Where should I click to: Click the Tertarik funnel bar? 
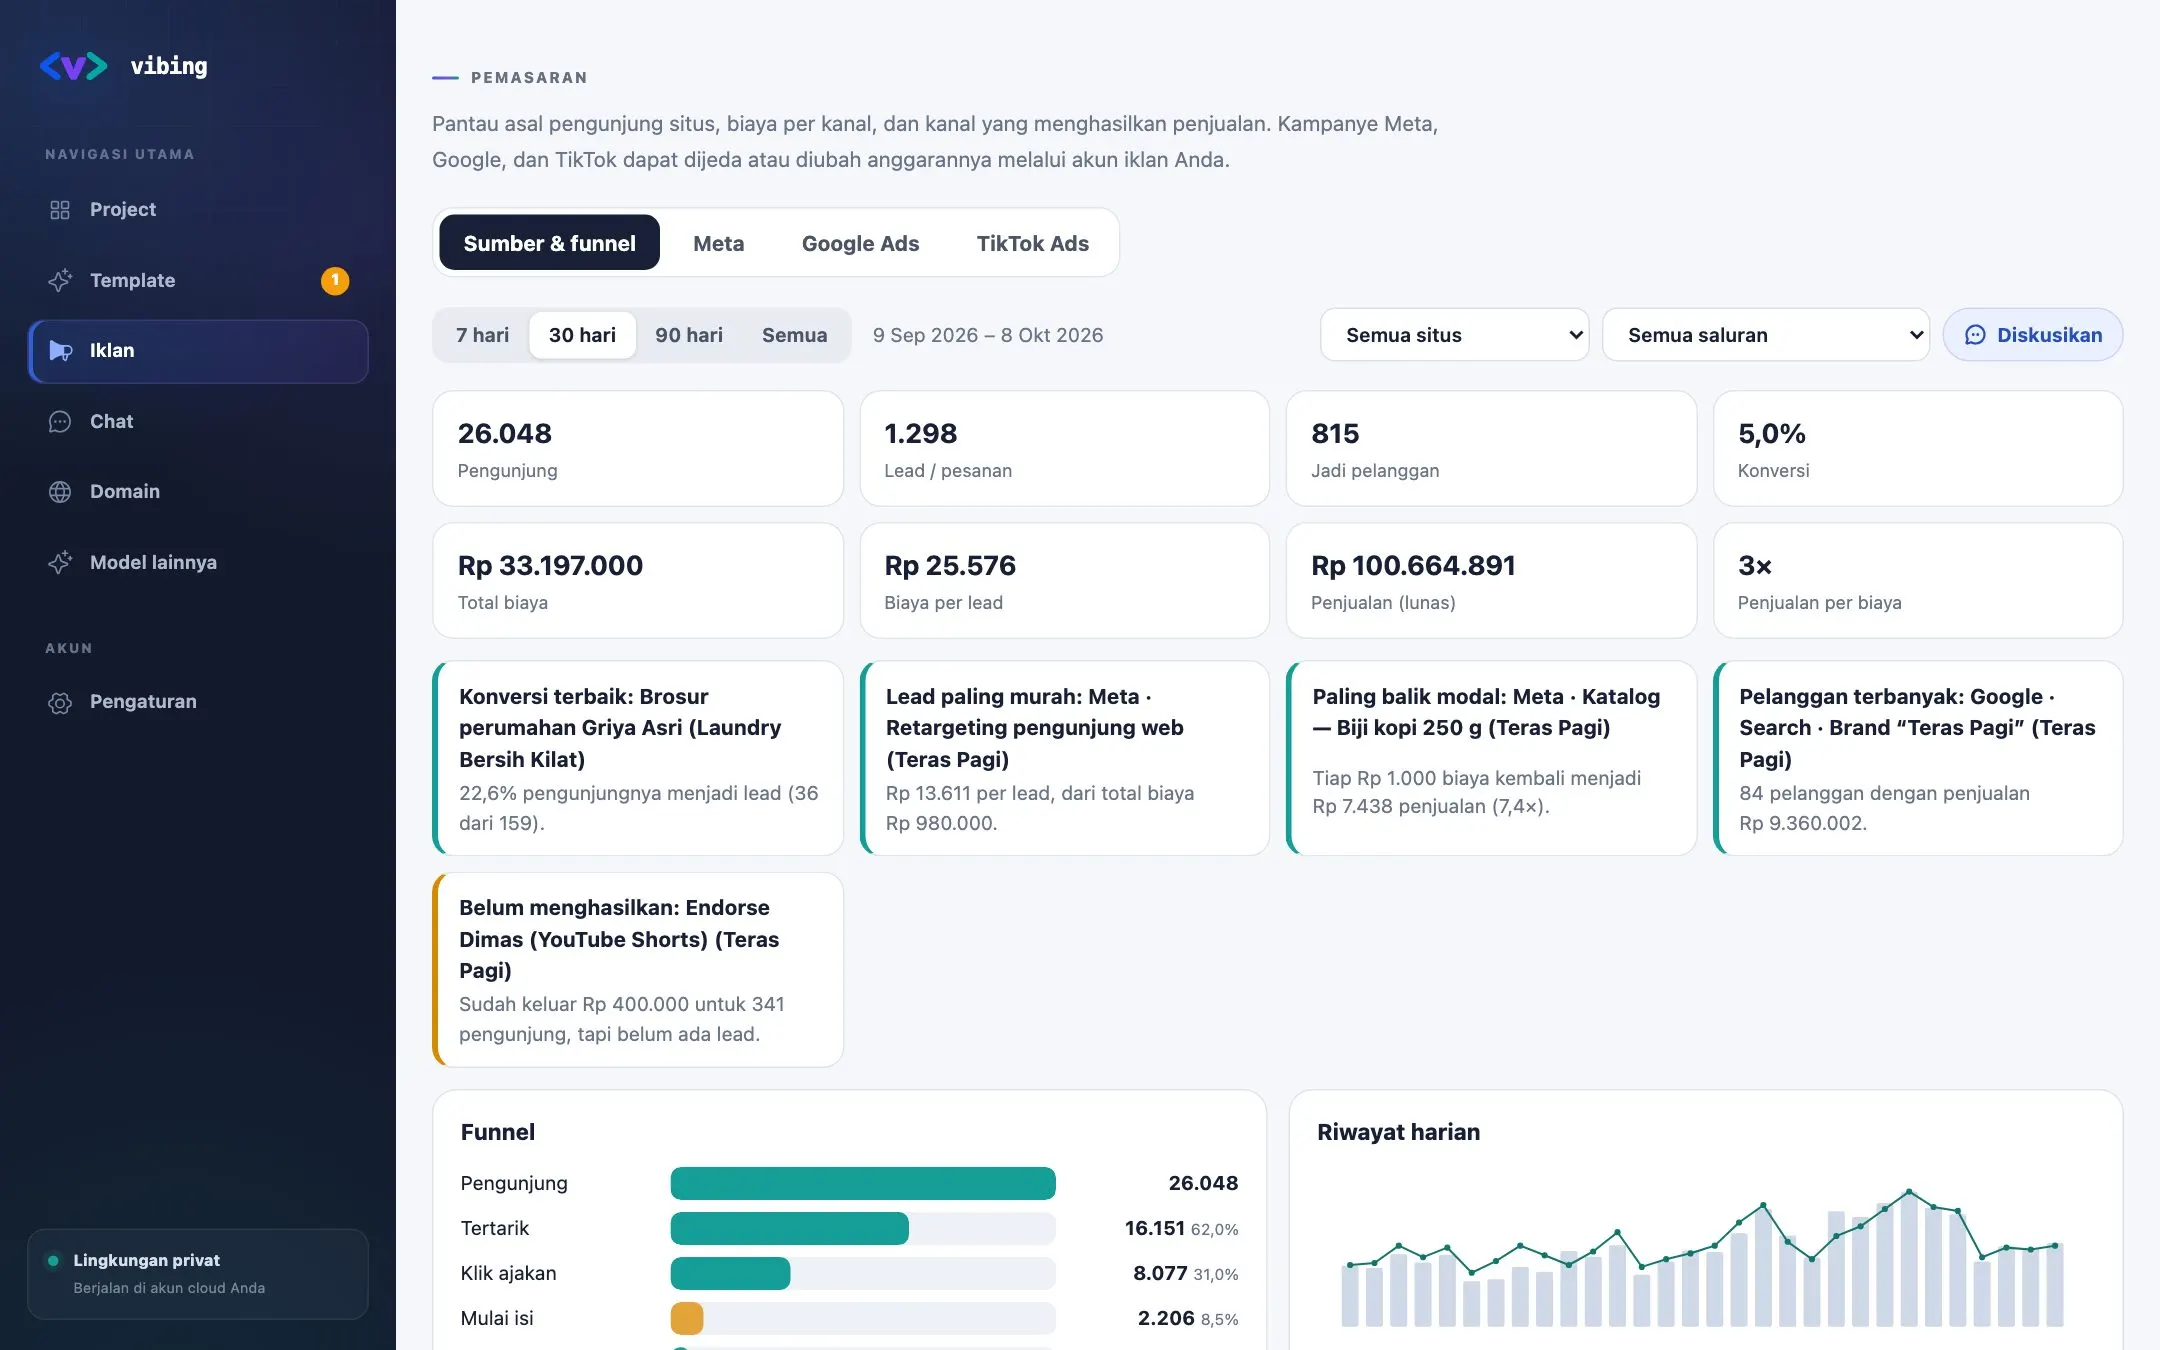click(x=790, y=1228)
